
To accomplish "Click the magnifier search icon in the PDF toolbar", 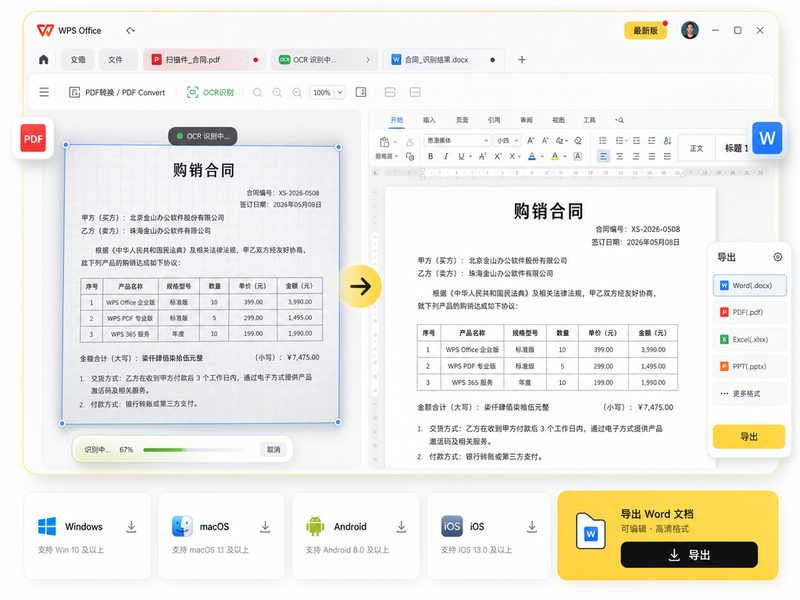I will coord(257,92).
